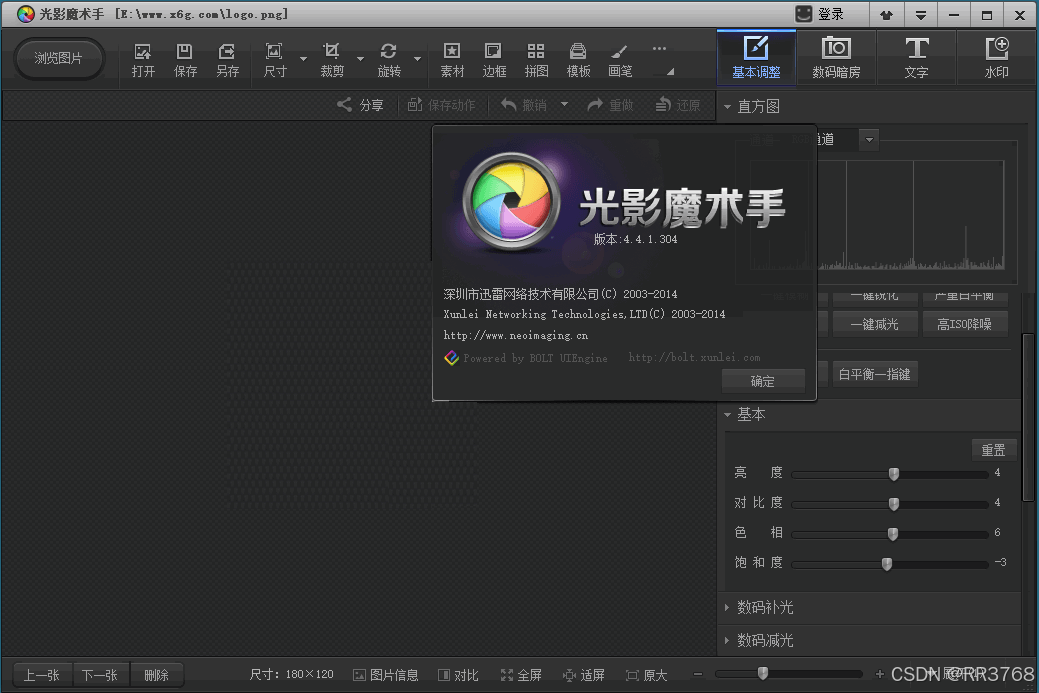This screenshot has width=1039, height=693.
Task: Open the histogram channel dropdown
Action: click(x=869, y=140)
